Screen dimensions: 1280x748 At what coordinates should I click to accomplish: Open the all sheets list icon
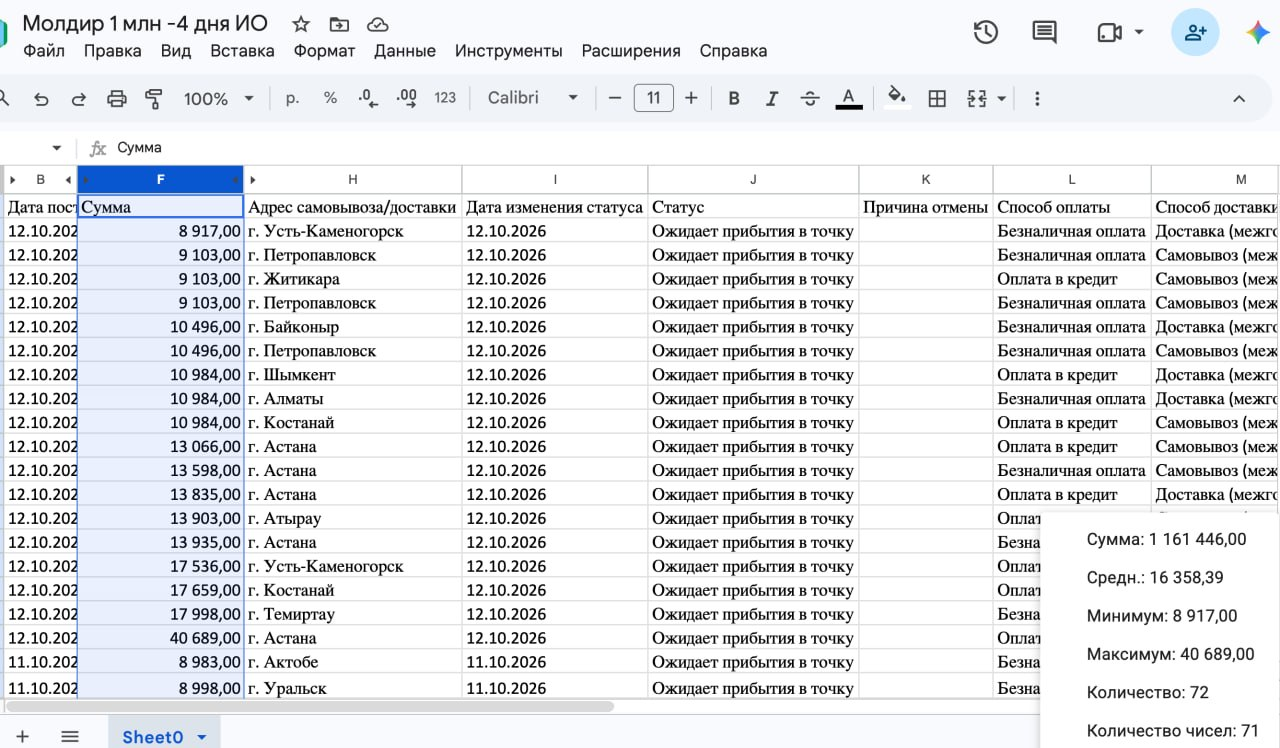tap(70, 736)
